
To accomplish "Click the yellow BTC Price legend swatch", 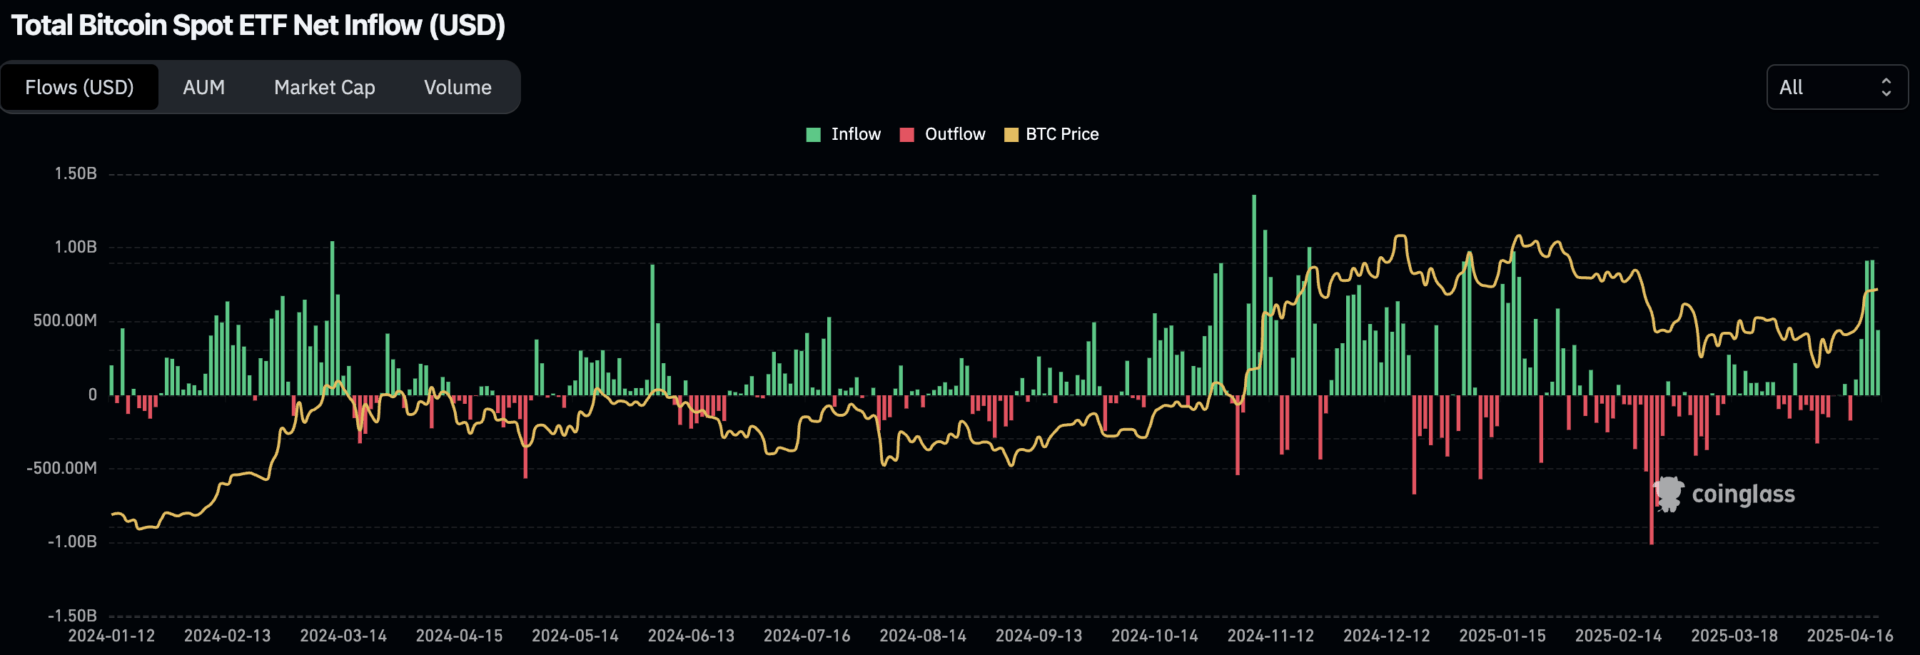I will pos(1011,135).
